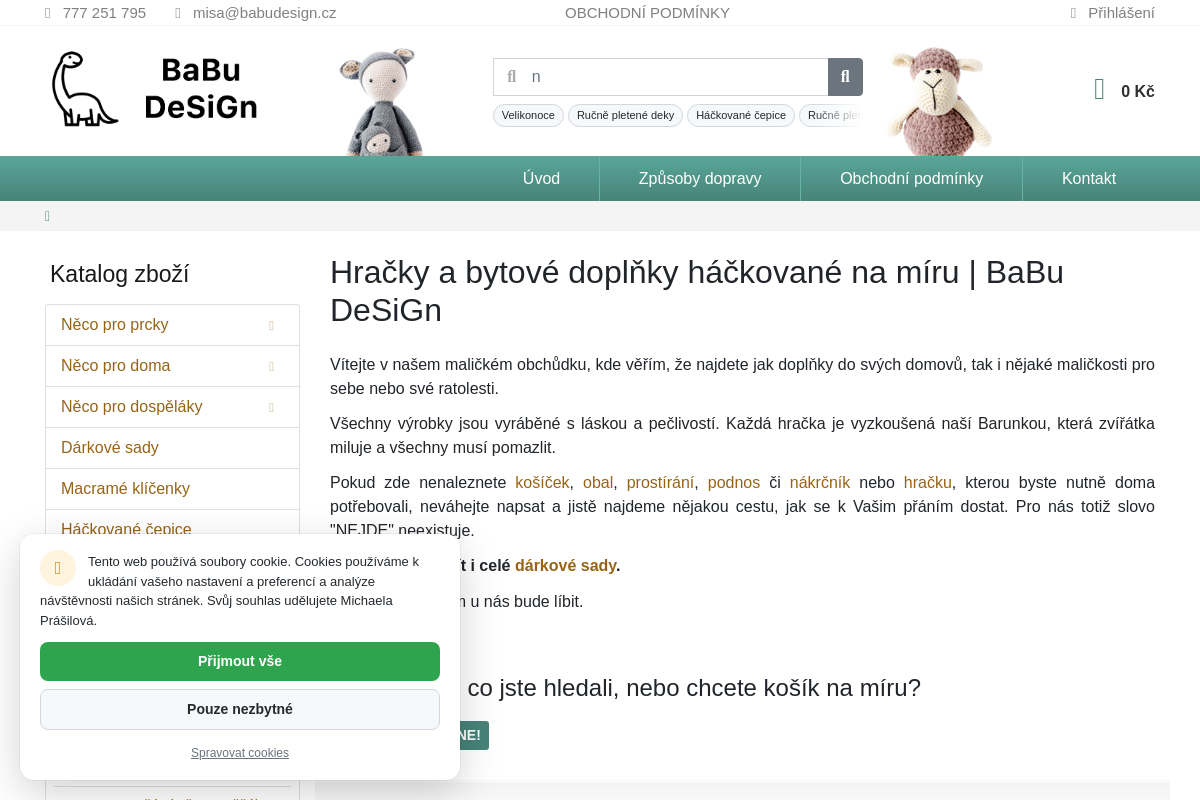Select the Velikonoce search tag
The height and width of the screenshot is (800, 1200).
pyautogui.click(x=528, y=115)
